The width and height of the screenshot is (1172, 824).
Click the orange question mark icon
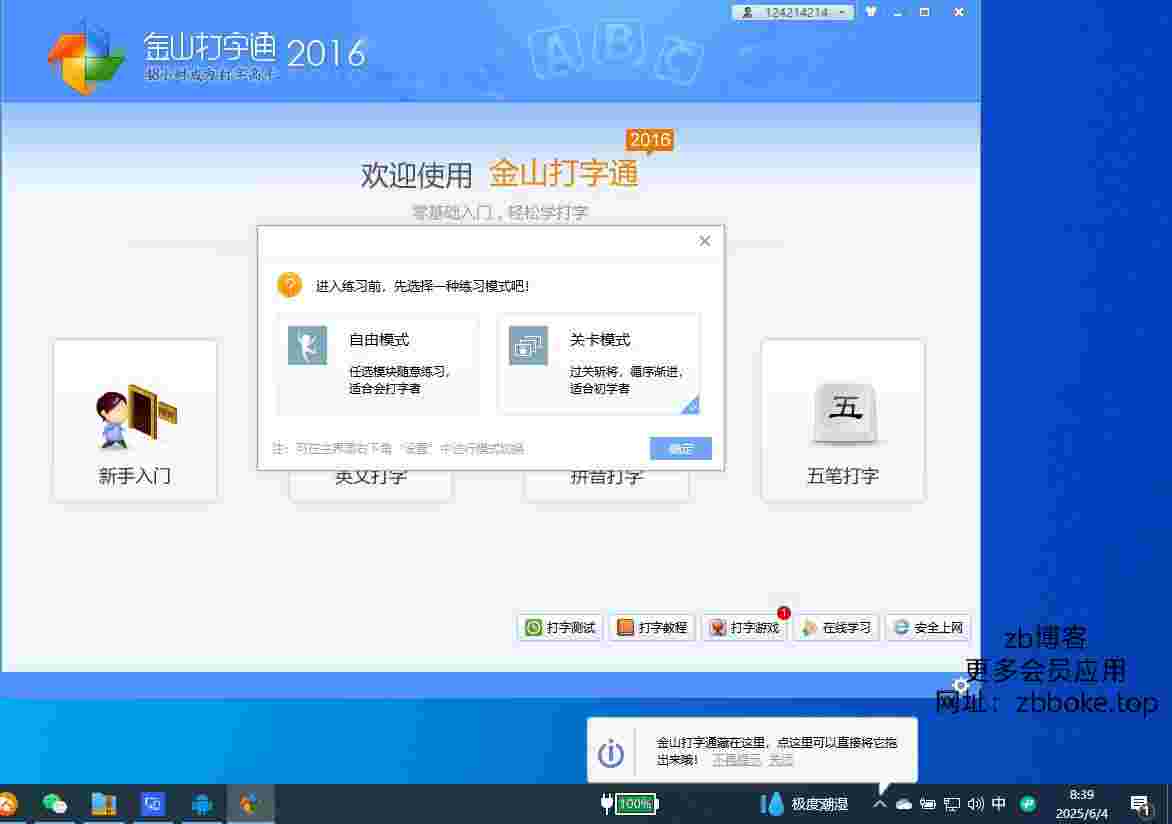(289, 285)
